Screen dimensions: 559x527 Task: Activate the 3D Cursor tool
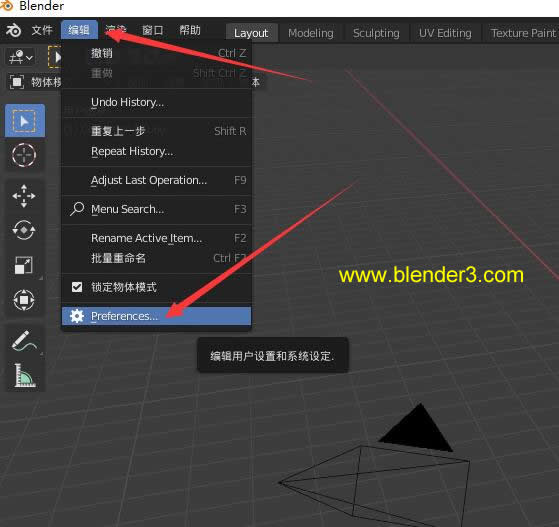click(24, 155)
